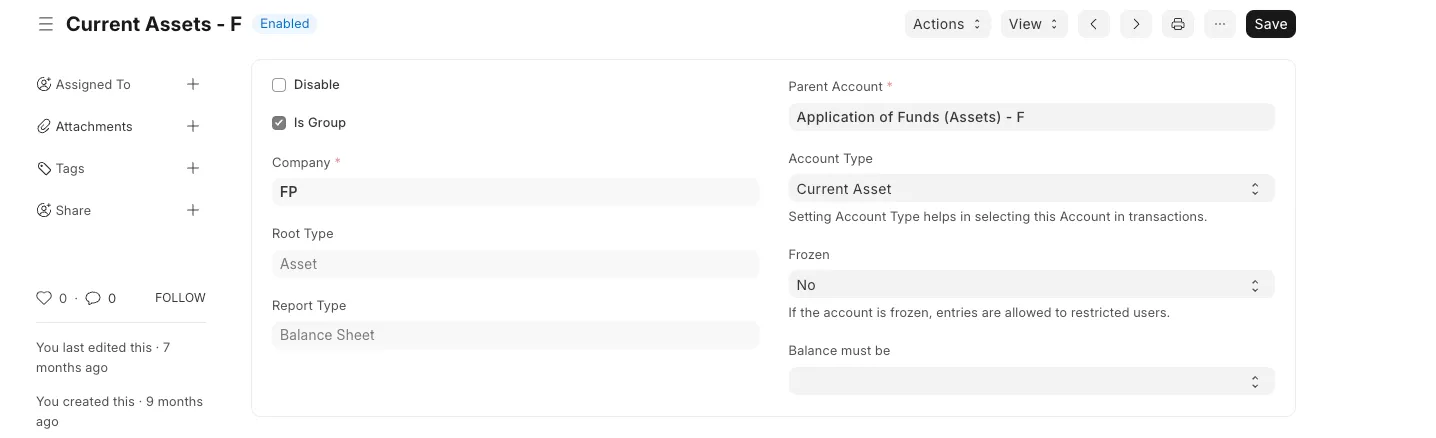Image resolution: width=1436 pixels, height=438 pixels.
Task: Add attachment using plus icon
Action: [x=193, y=127]
